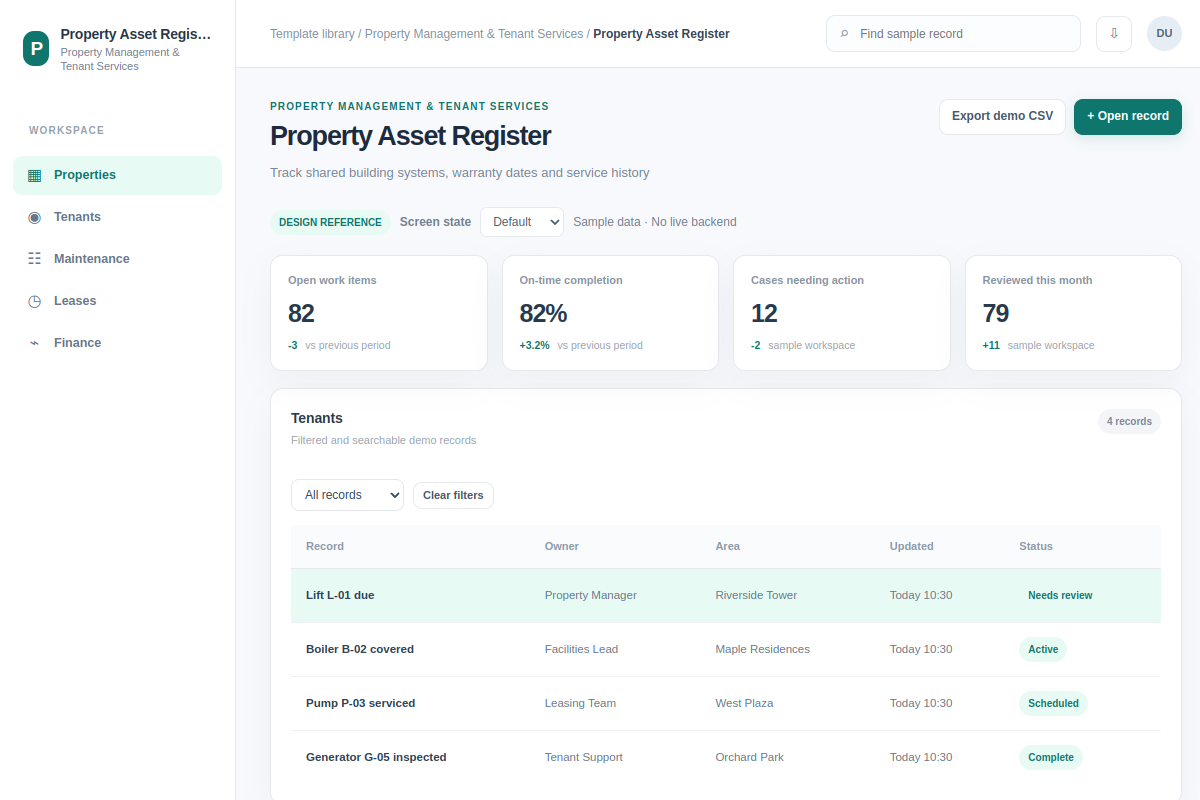This screenshot has height=800, width=1200.
Task: Navigate to Leases
Action: (x=117, y=301)
